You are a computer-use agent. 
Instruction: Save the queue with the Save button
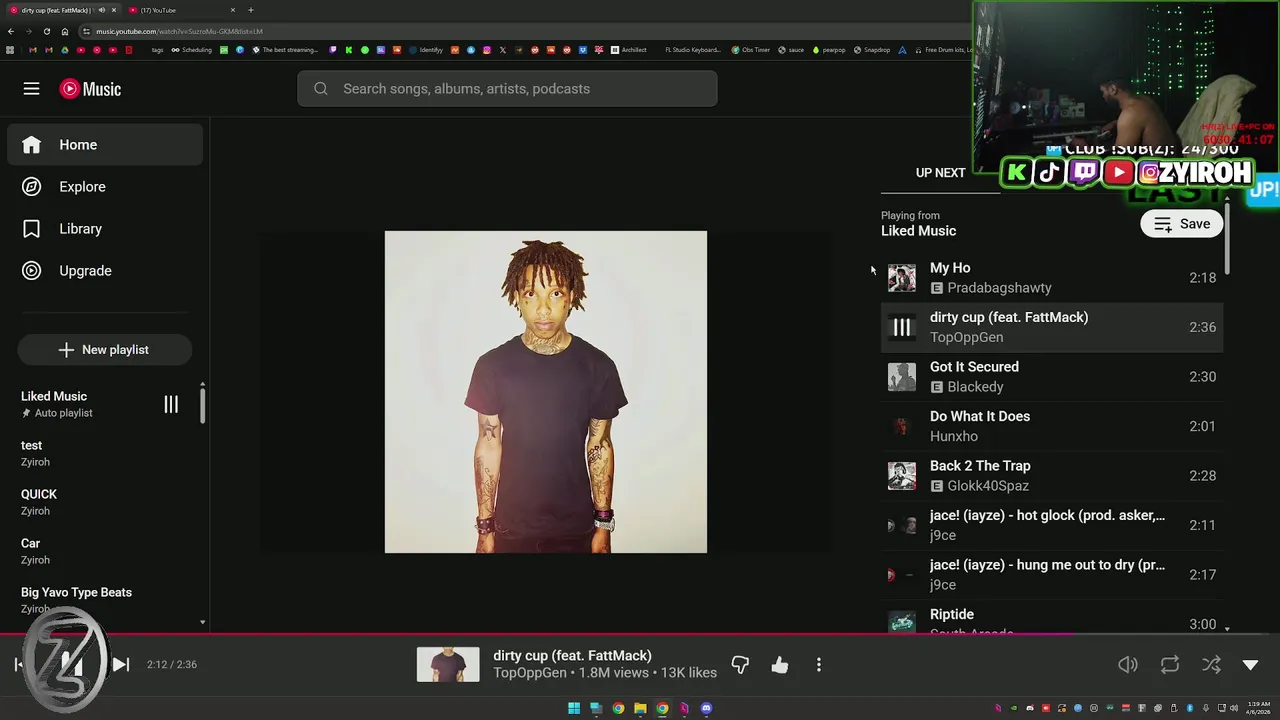(x=1182, y=224)
